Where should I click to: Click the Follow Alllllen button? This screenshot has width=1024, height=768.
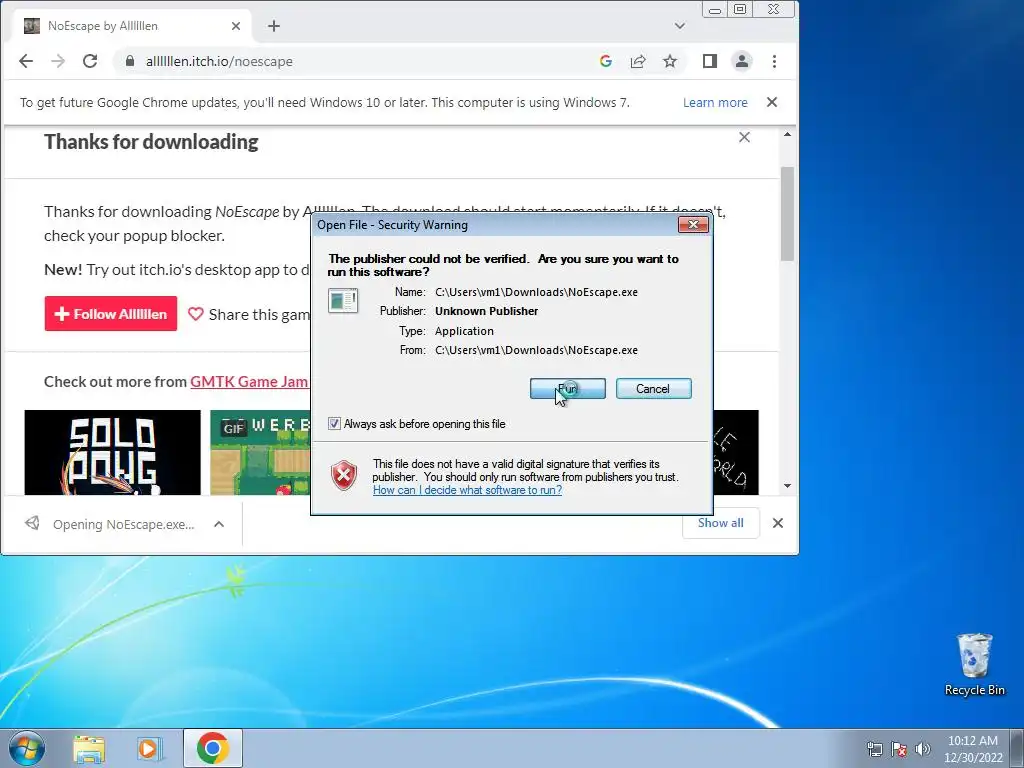[110, 313]
